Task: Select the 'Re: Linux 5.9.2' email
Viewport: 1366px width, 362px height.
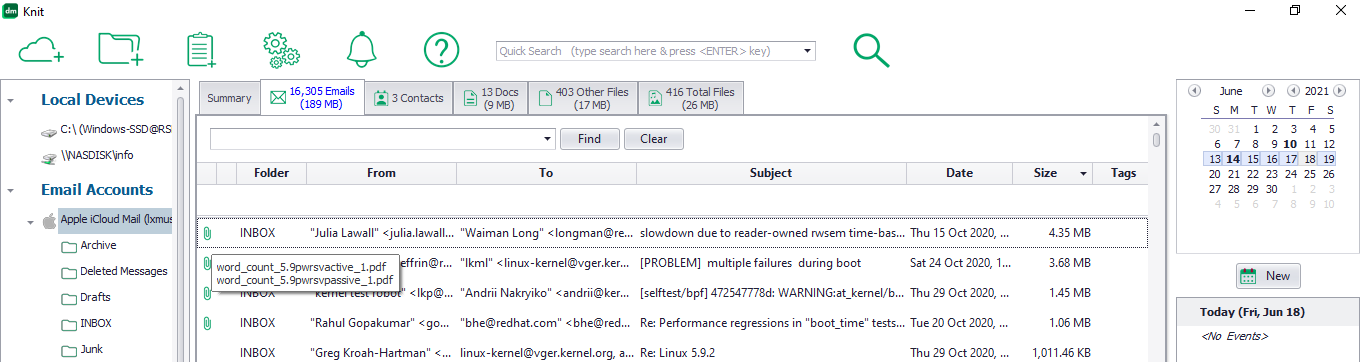Action: click(672, 353)
